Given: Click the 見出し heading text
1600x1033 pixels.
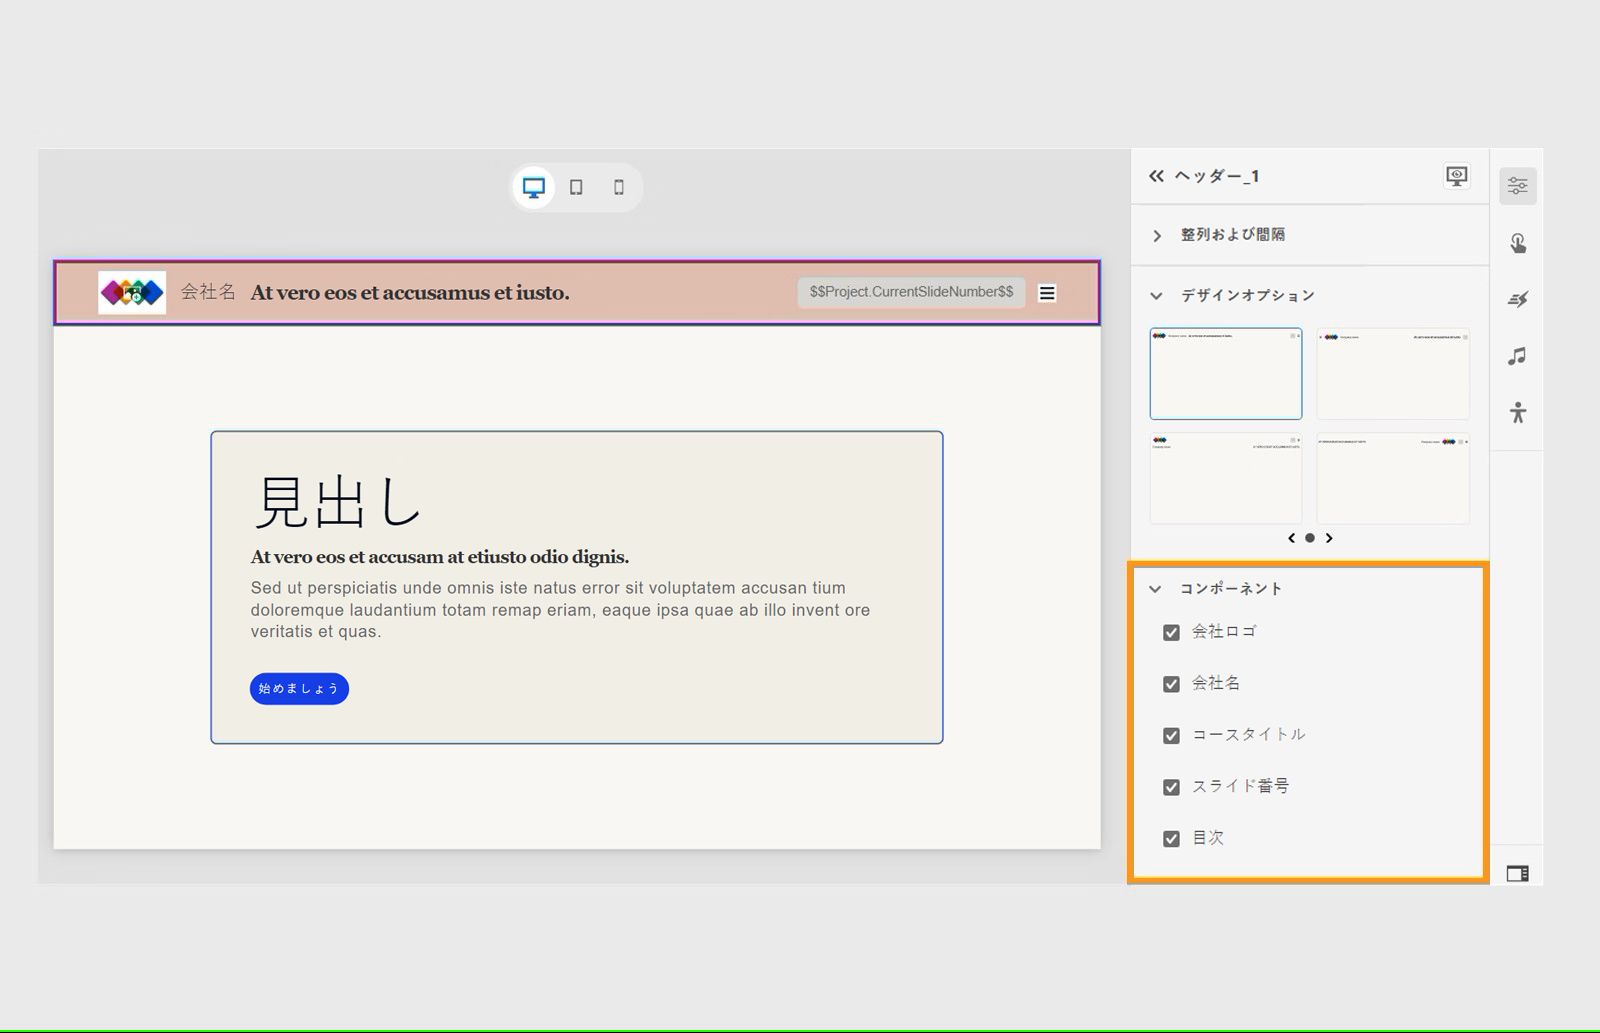Looking at the screenshot, I should [x=338, y=501].
